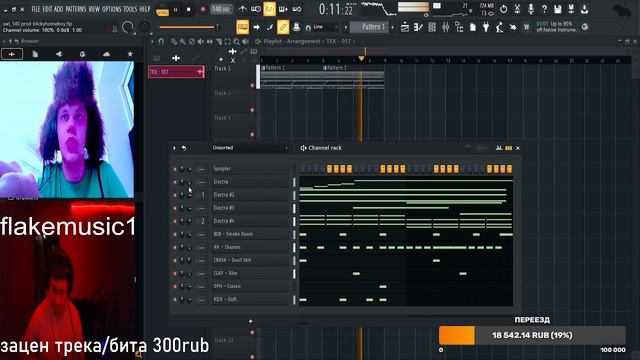640x360 pixels.
Task: Select the playlist mute tool icon
Action: click(200, 41)
